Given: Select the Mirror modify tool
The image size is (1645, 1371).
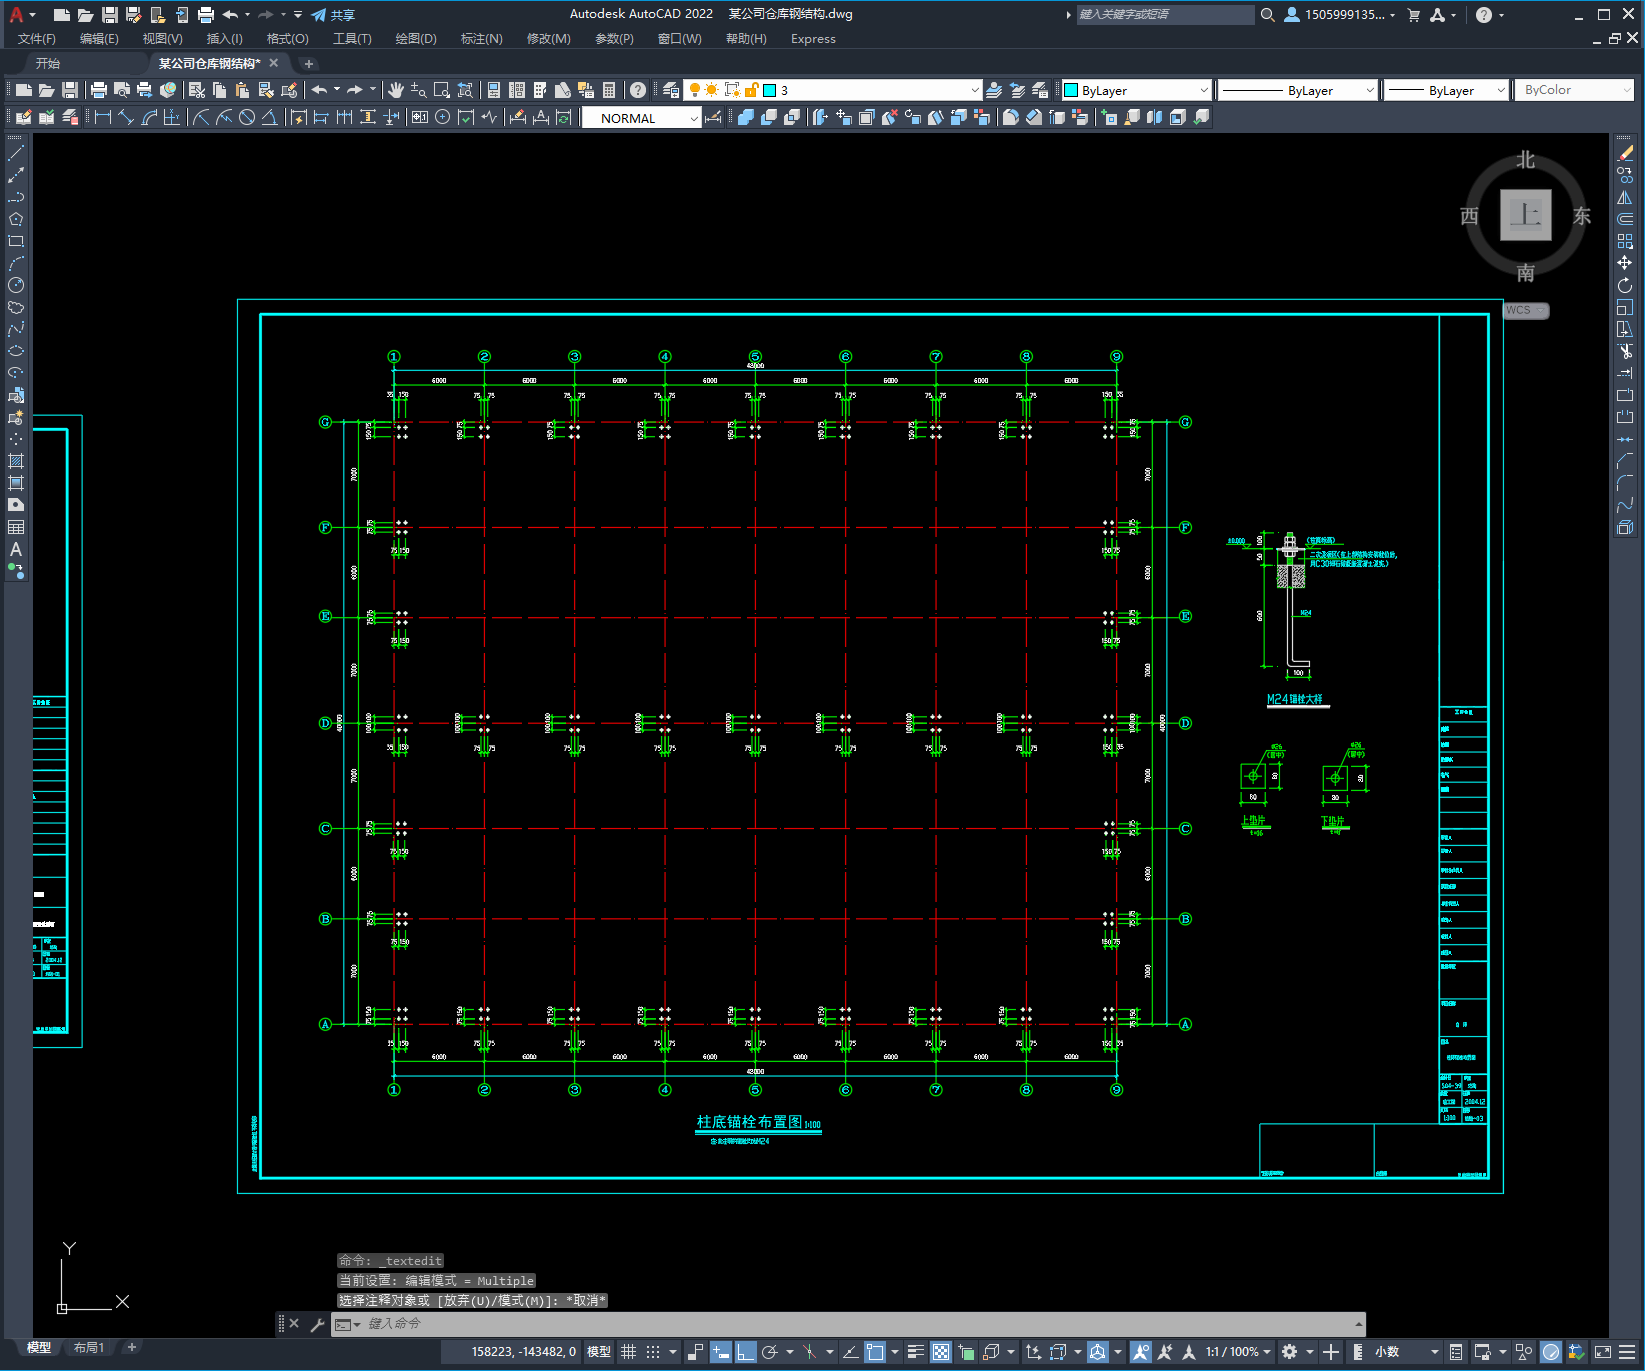Looking at the screenshot, I should tap(1625, 197).
